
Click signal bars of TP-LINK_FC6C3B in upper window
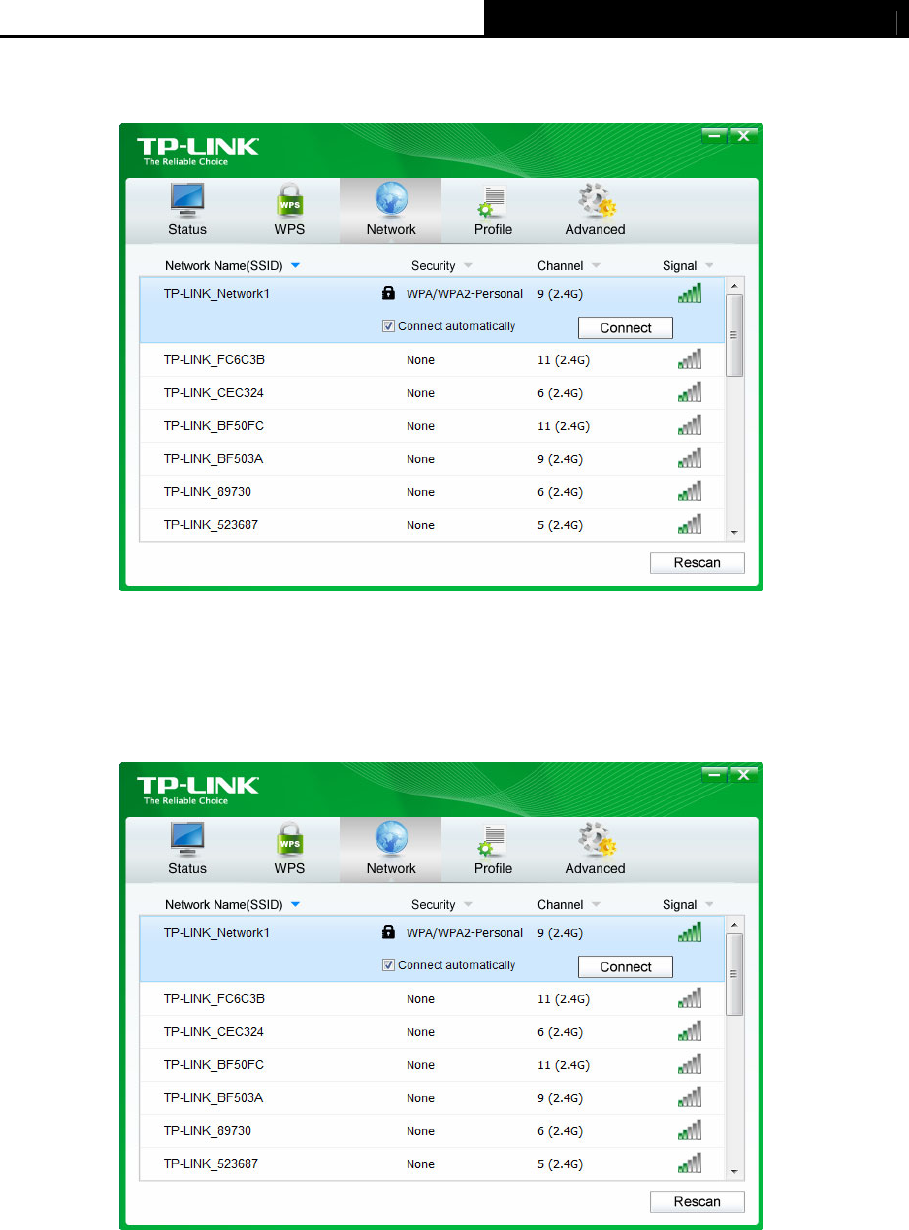click(x=689, y=359)
